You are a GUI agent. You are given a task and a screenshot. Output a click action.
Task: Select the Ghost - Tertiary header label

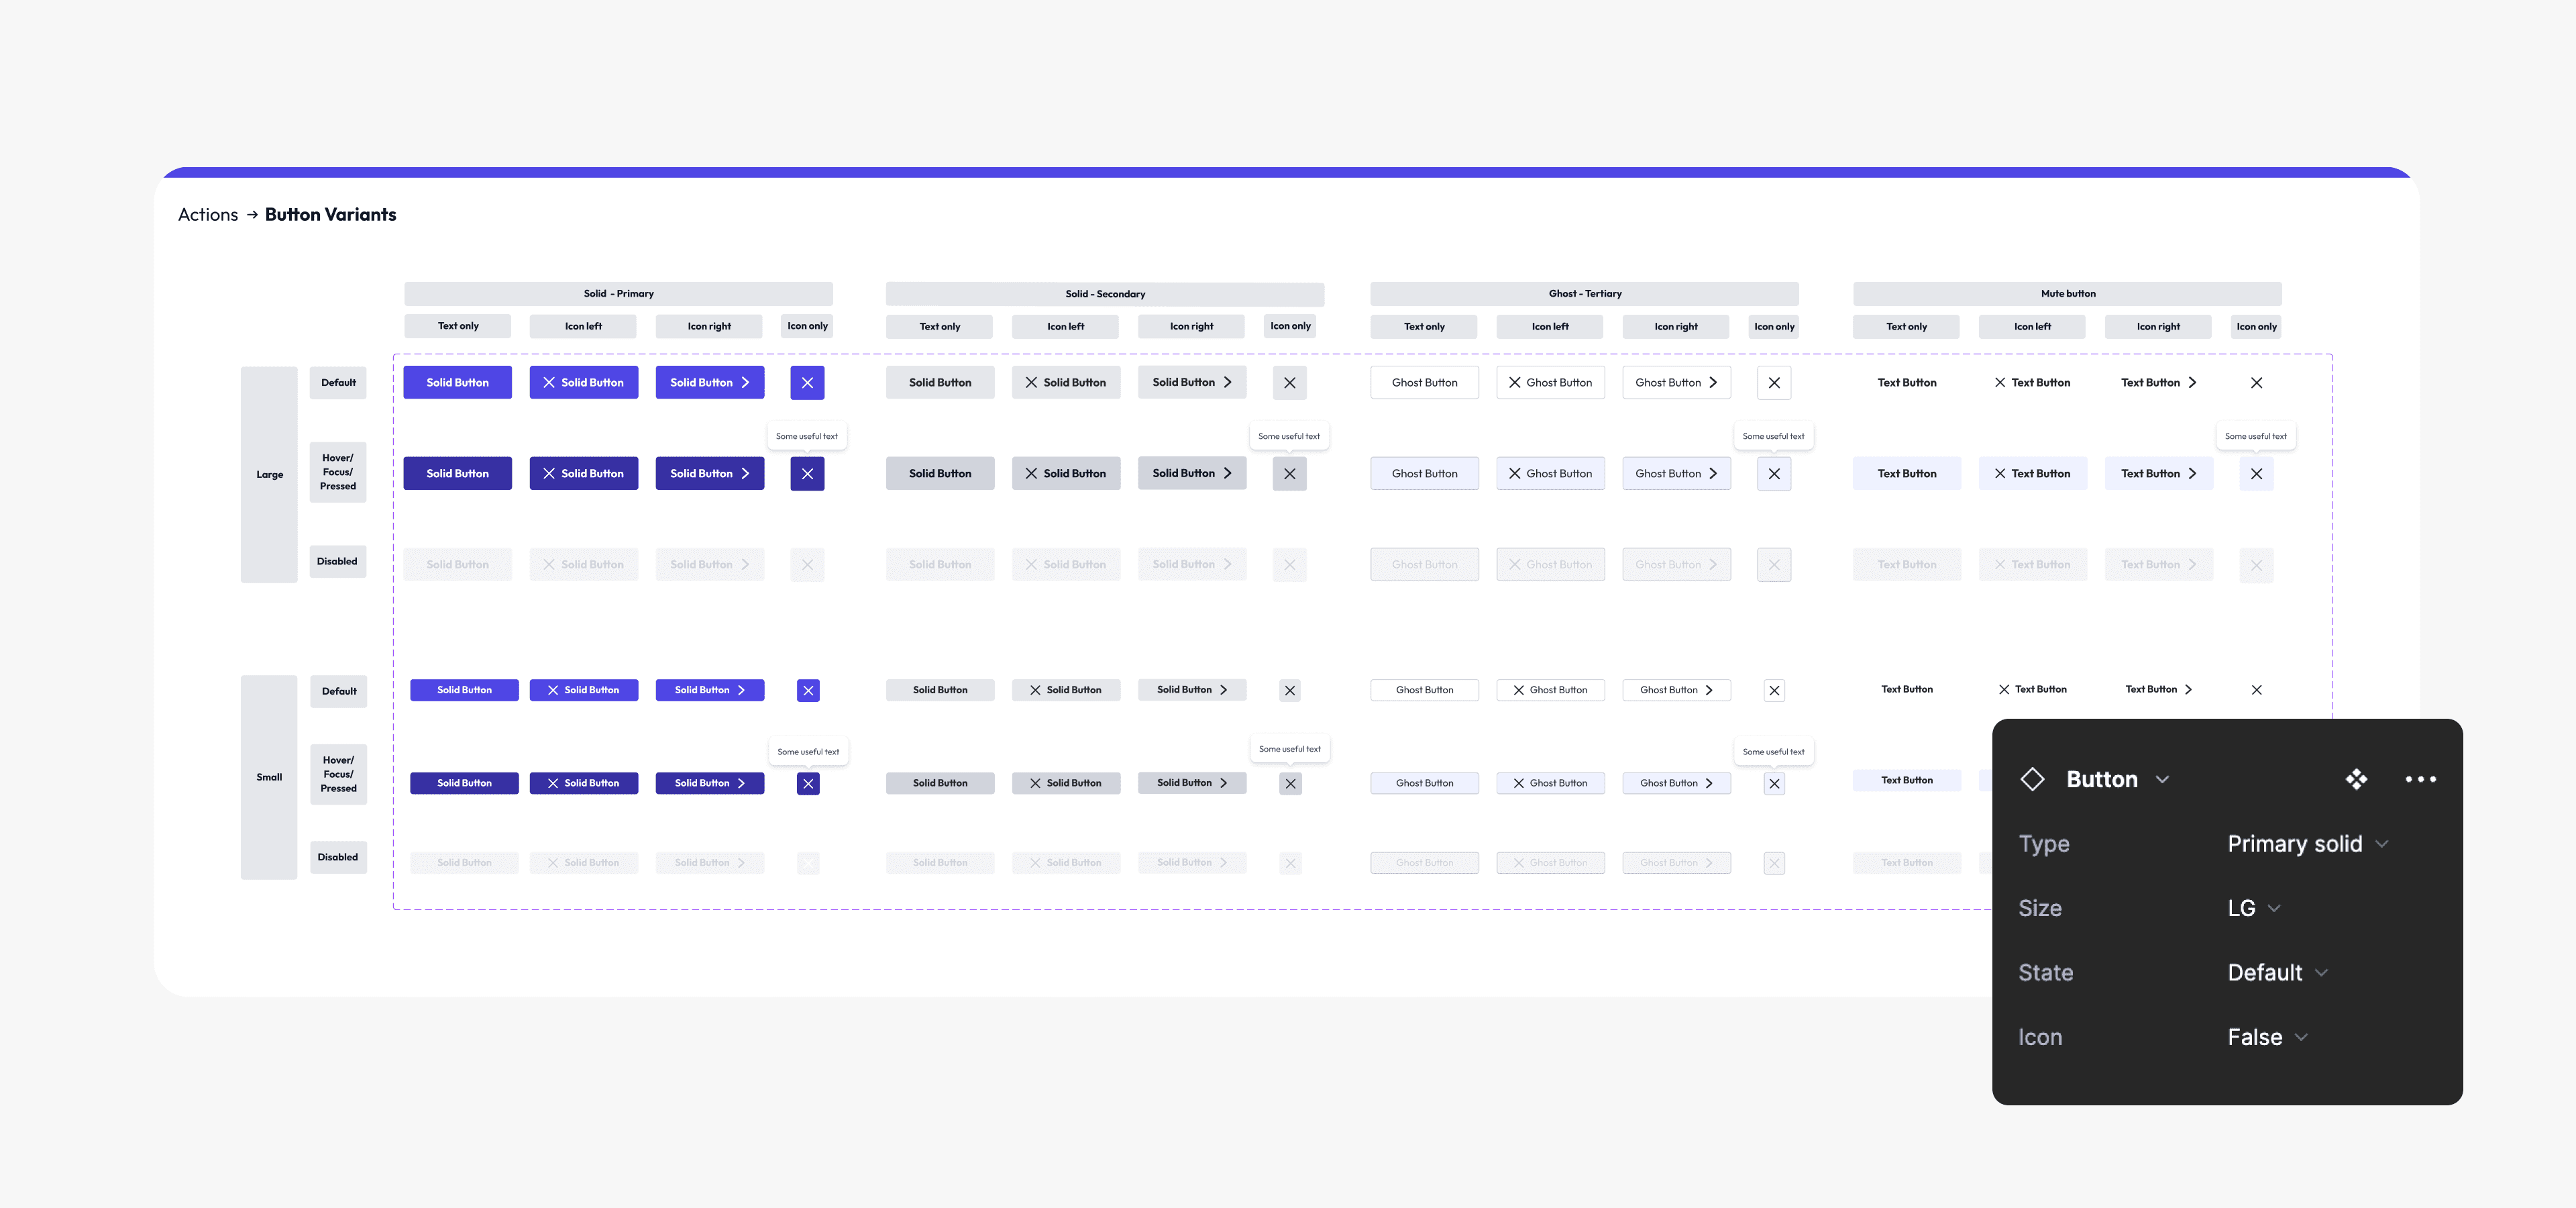click(1584, 294)
